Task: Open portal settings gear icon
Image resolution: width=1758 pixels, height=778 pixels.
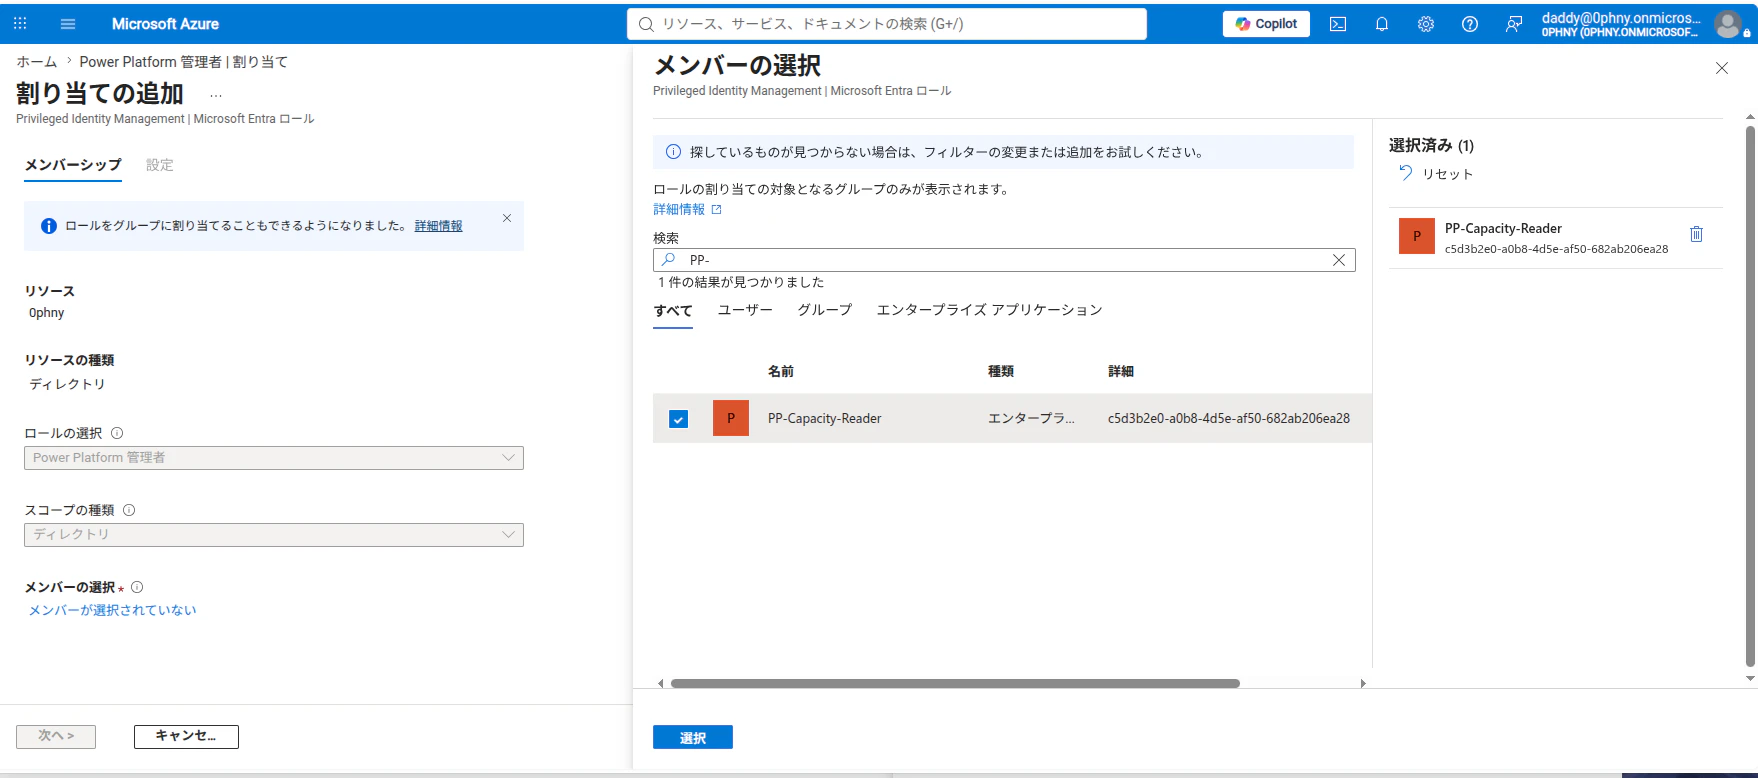Action: click(1426, 24)
